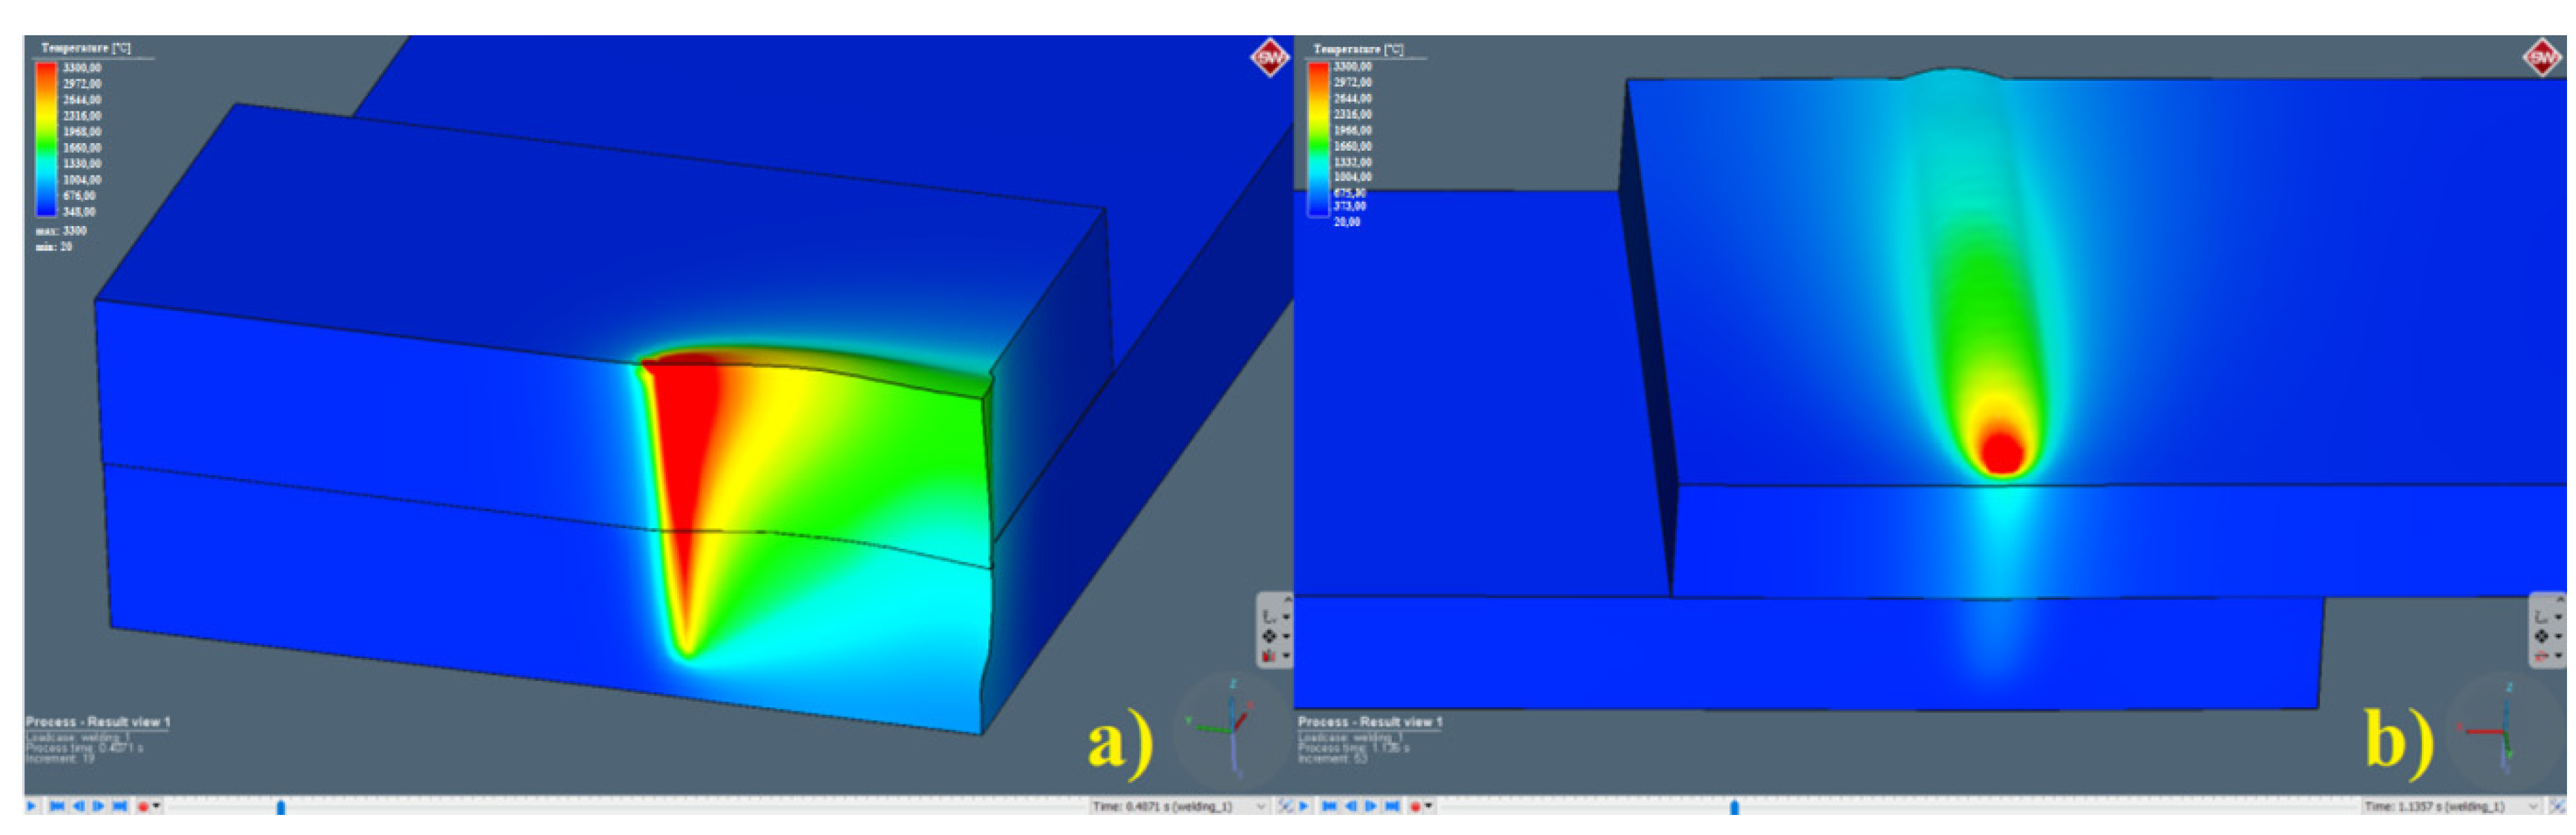Collapse the left view floating toolbar

tap(1288, 599)
